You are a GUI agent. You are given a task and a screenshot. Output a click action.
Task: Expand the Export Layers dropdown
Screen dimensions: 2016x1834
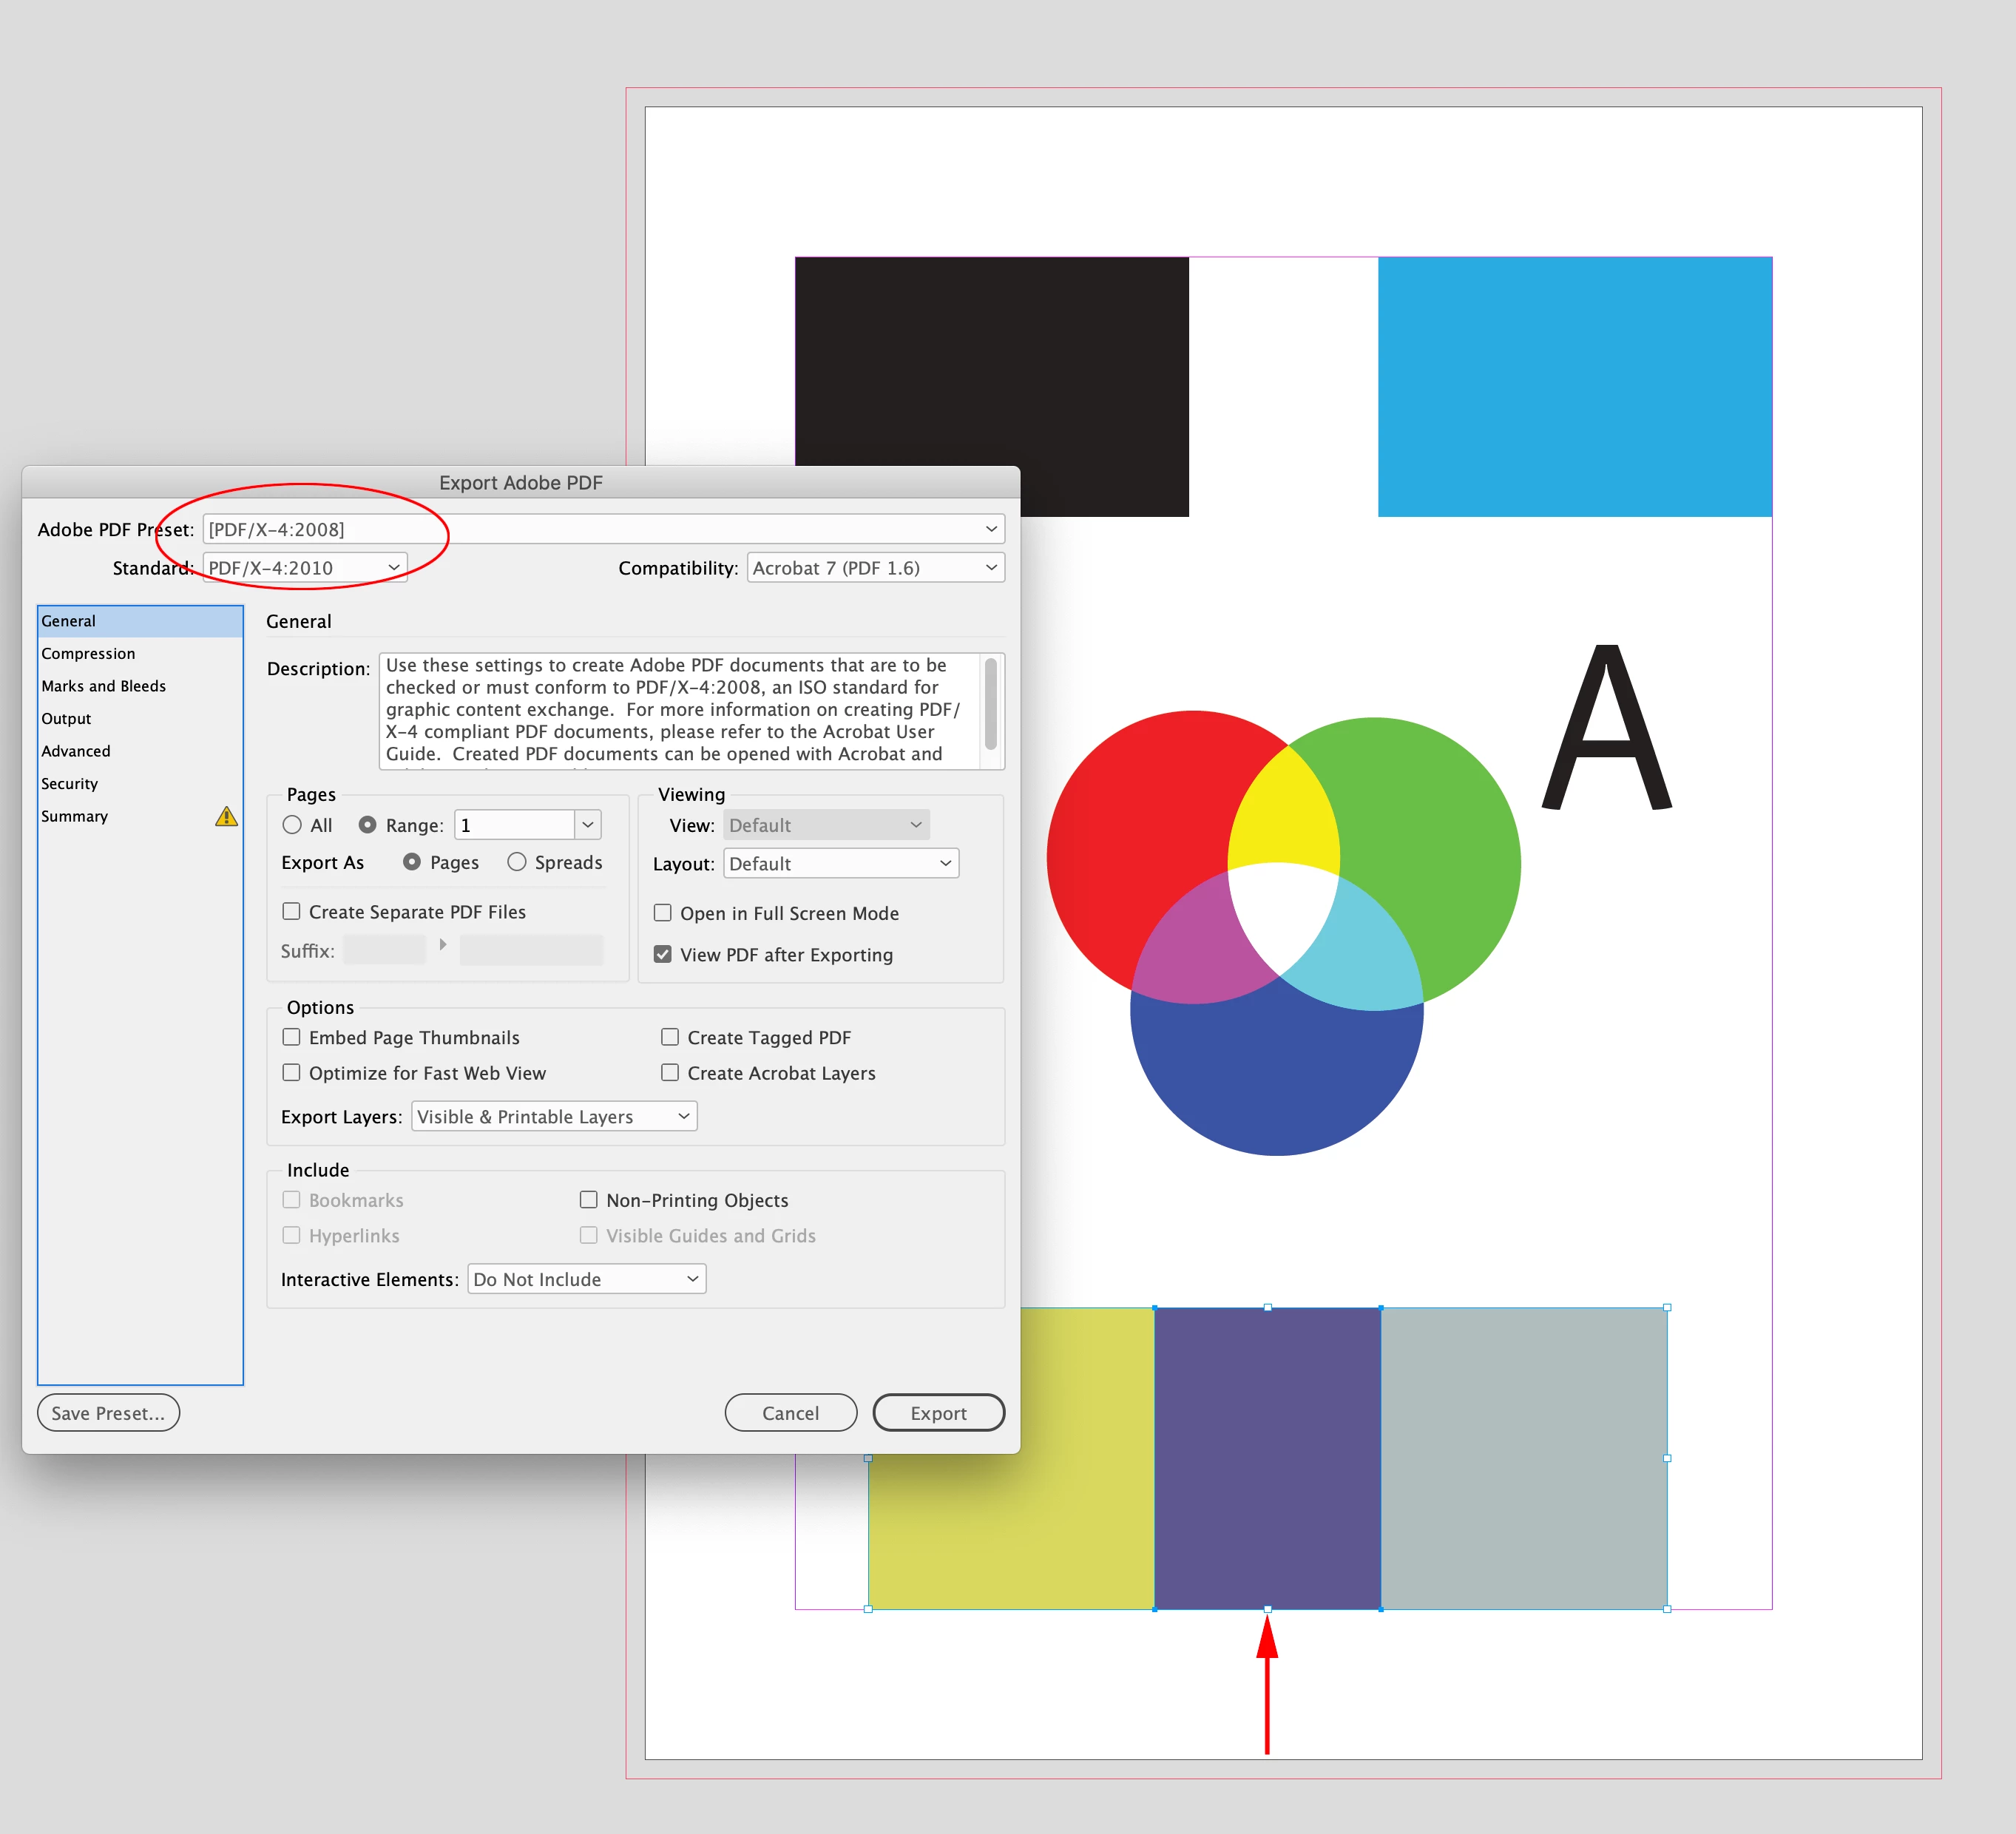554,1116
